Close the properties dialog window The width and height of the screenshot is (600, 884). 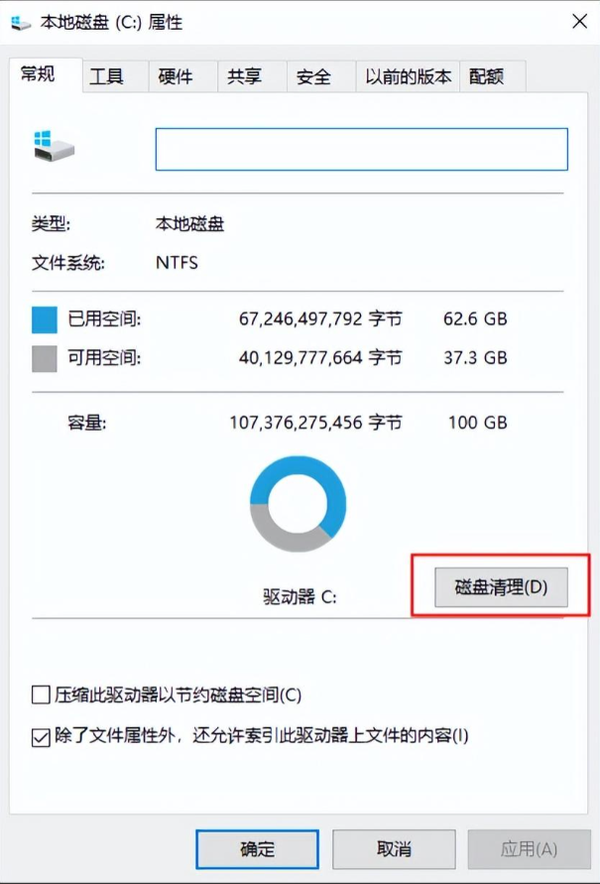[x=580, y=21]
